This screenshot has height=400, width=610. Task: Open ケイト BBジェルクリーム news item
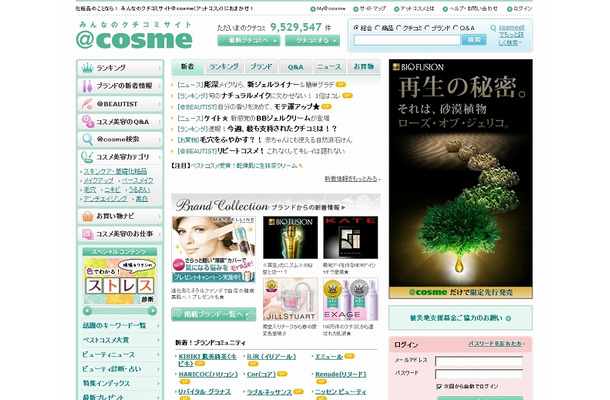[x=253, y=118]
